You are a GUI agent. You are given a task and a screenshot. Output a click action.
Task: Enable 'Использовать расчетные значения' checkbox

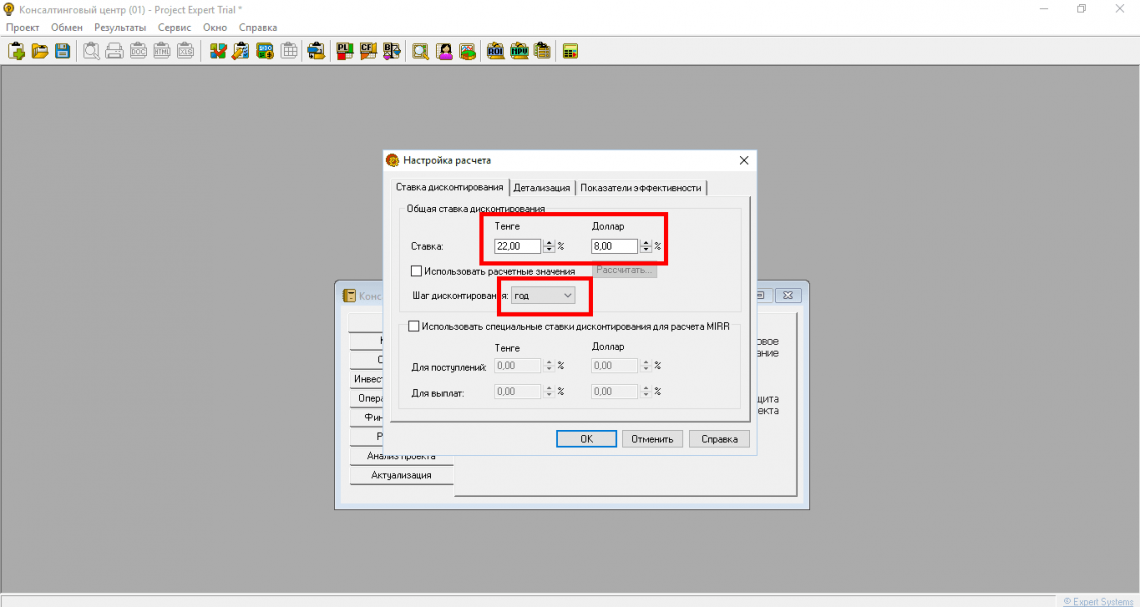coord(417,271)
